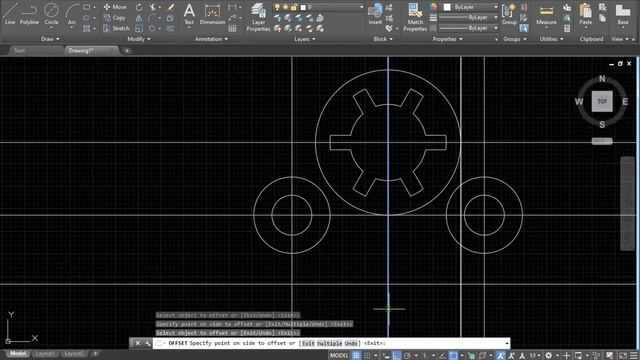The width and height of the screenshot is (640, 360).
Task: Toggle snap mode in status bar
Action: pos(367,356)
